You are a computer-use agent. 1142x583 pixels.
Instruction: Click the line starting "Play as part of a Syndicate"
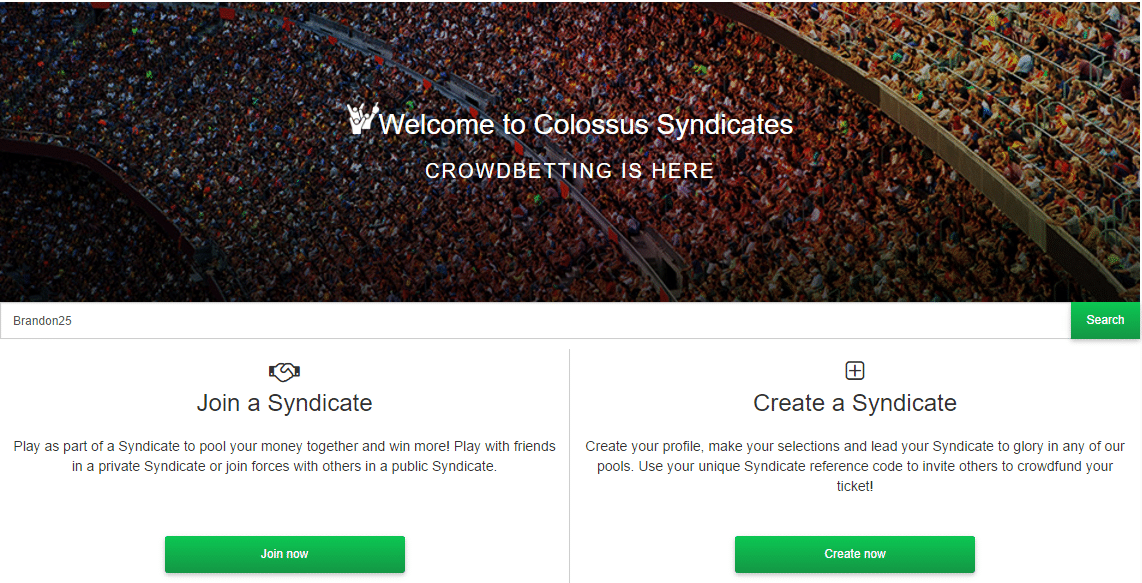click(285, 446)
